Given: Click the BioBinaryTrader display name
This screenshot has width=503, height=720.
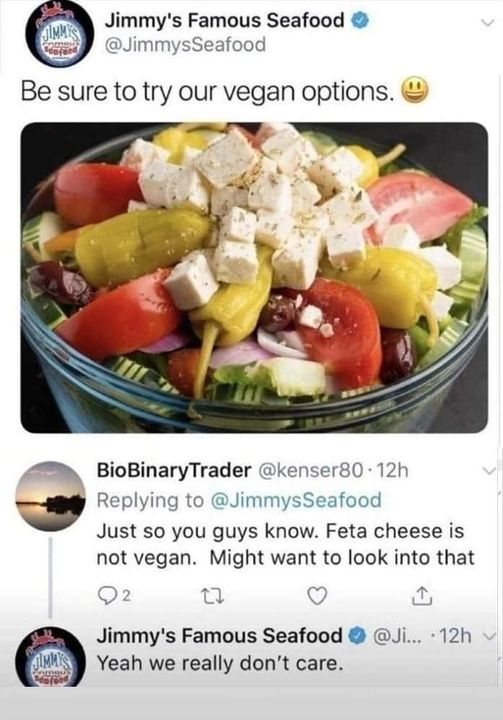Looking at the screenshot, I should 174,471.
